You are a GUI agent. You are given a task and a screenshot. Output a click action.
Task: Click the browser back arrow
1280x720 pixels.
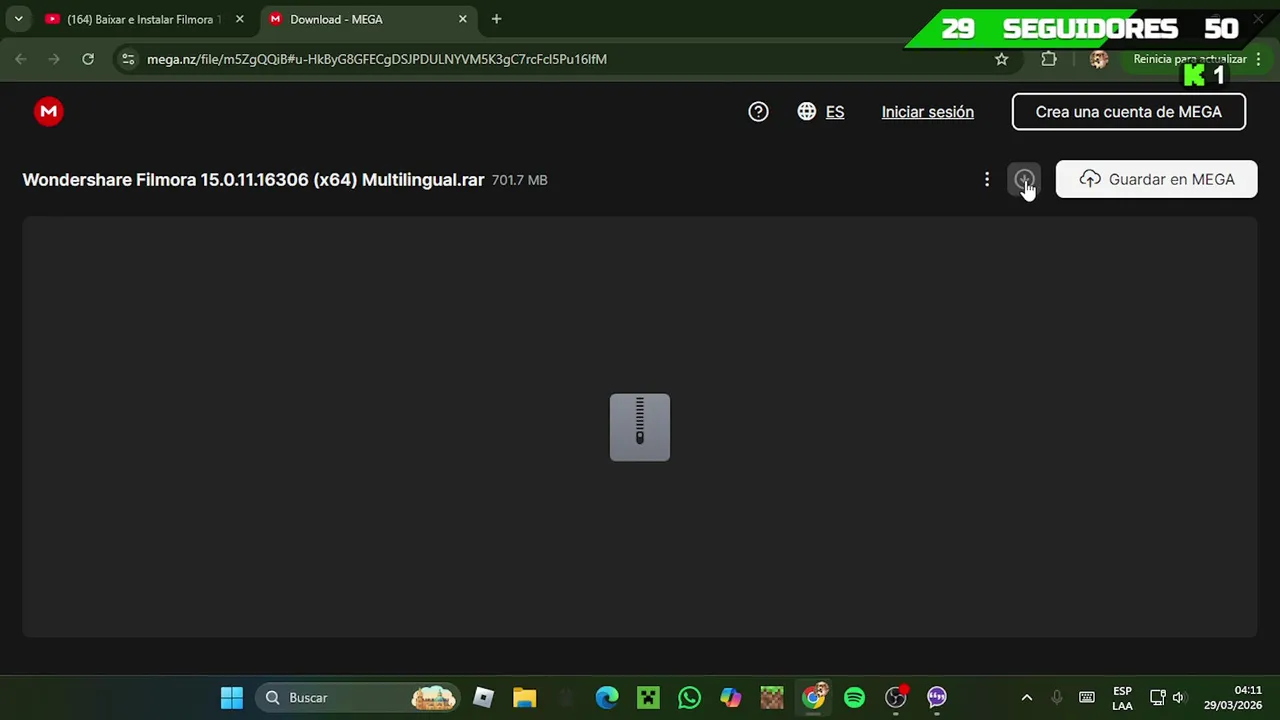click(x=21, y=59)
